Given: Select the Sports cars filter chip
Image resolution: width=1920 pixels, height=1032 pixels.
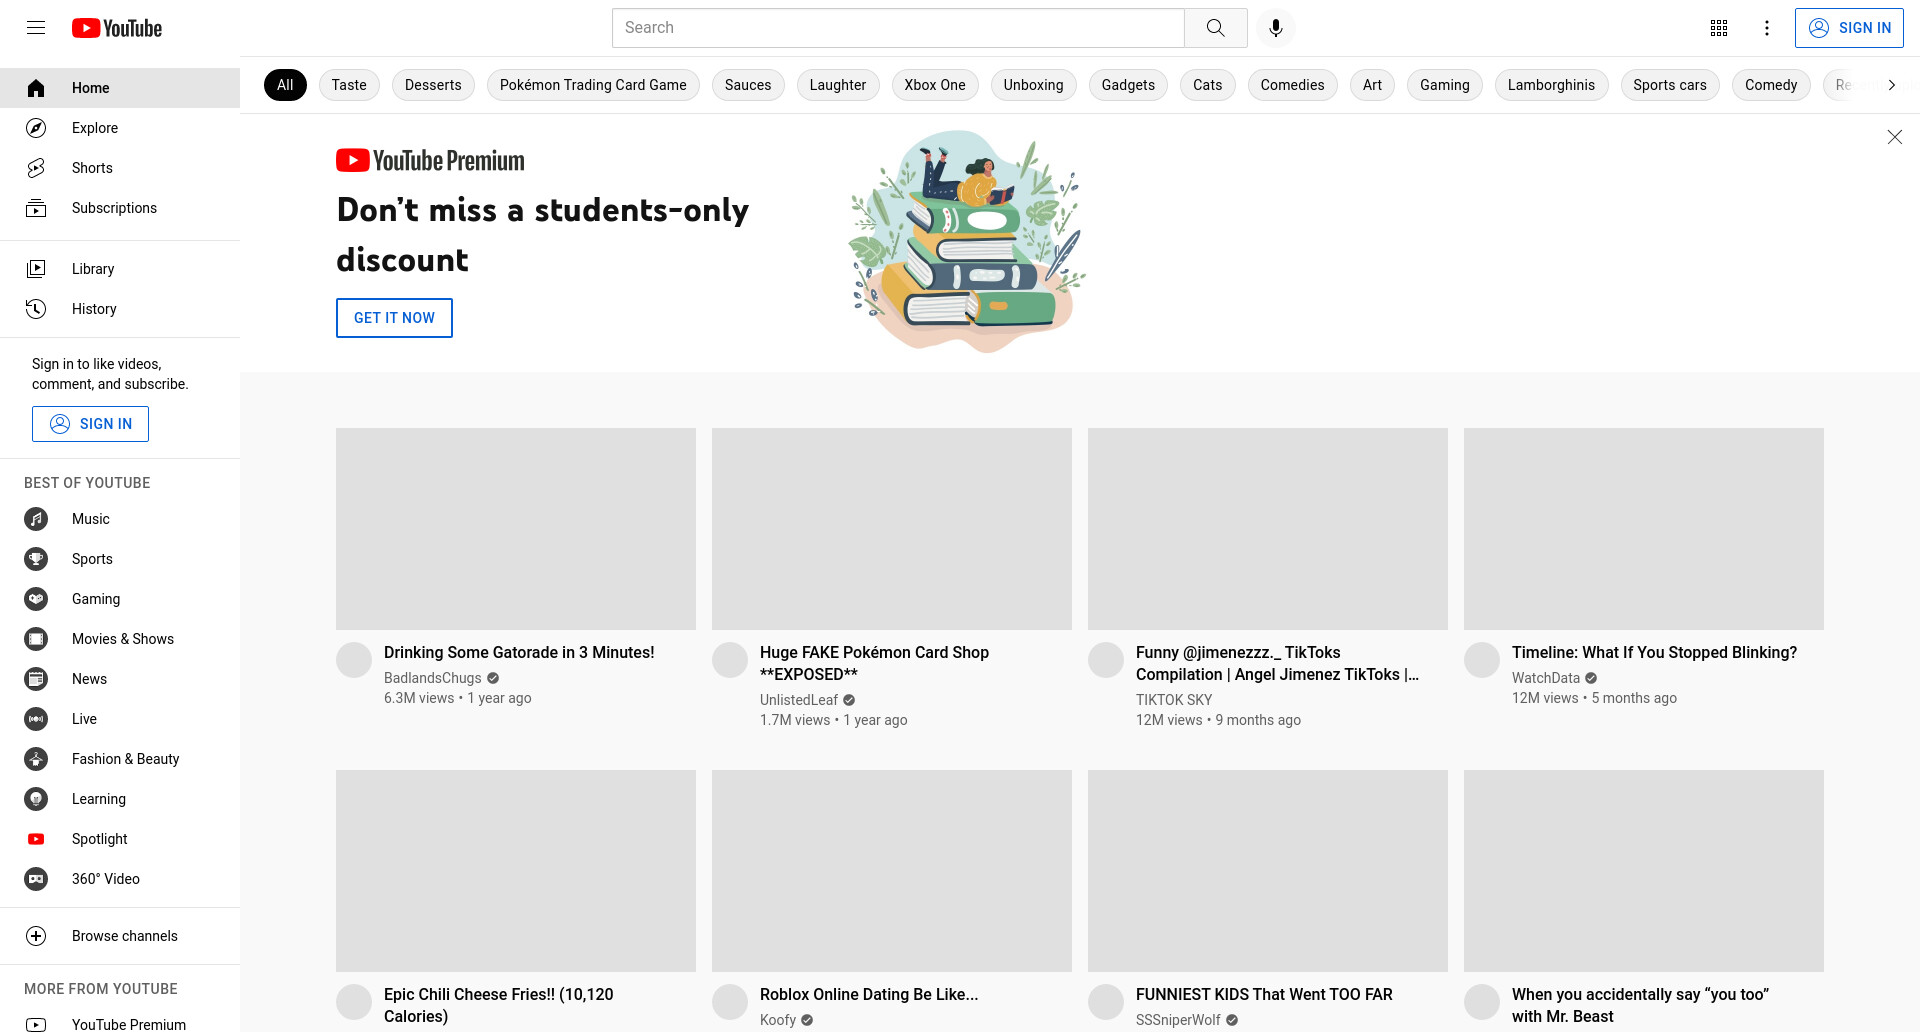Looking at the screenshot, I should point(1670,85).
